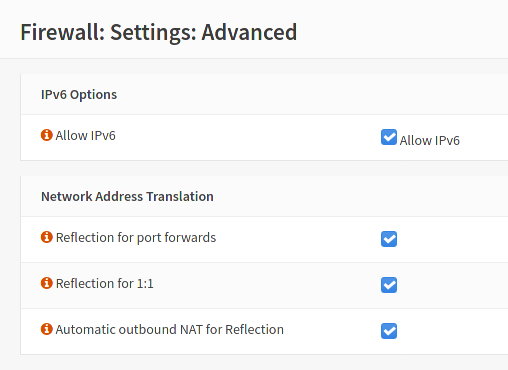Click the Automatic outbound NAT for Reflection label
508x370 pixels.
click(x=170, y=330)
